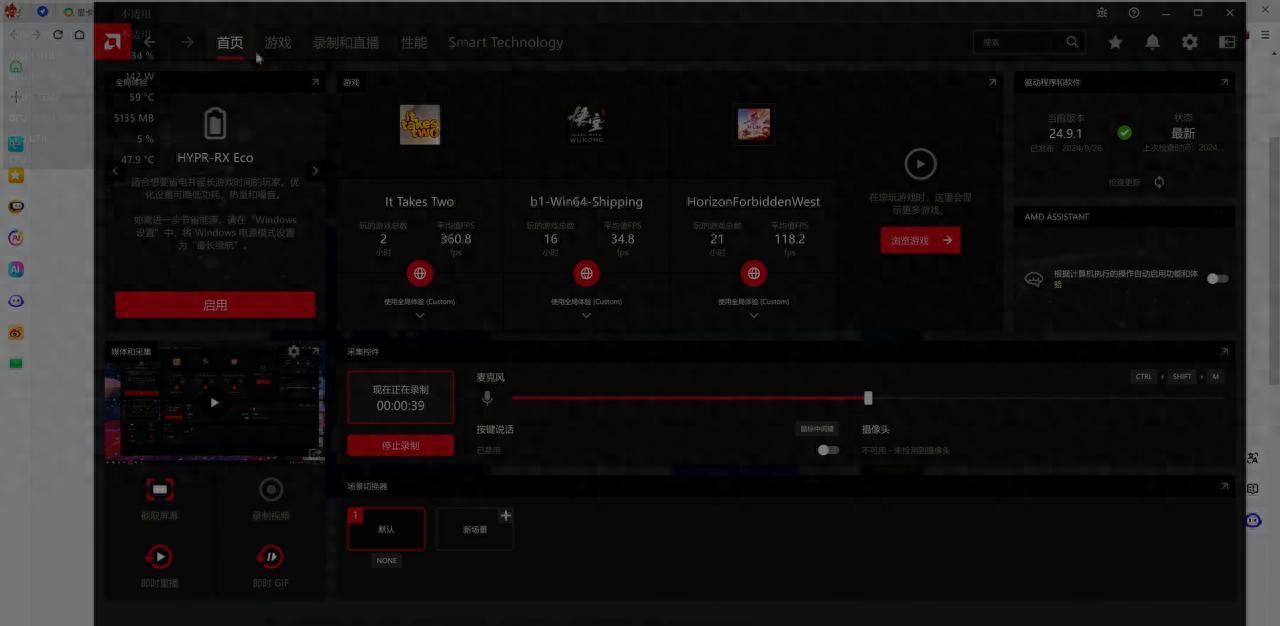Click the browser reload icon behind
The width and height of the screenshot is (1280, 626).
[57, 34]
